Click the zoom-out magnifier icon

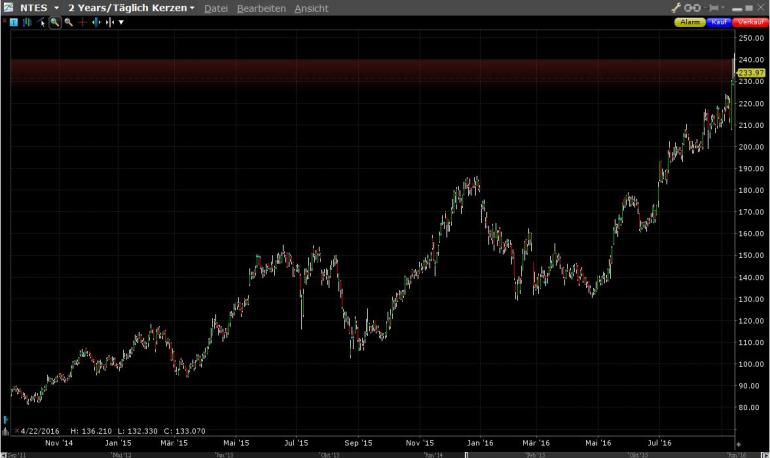point(69,22)
